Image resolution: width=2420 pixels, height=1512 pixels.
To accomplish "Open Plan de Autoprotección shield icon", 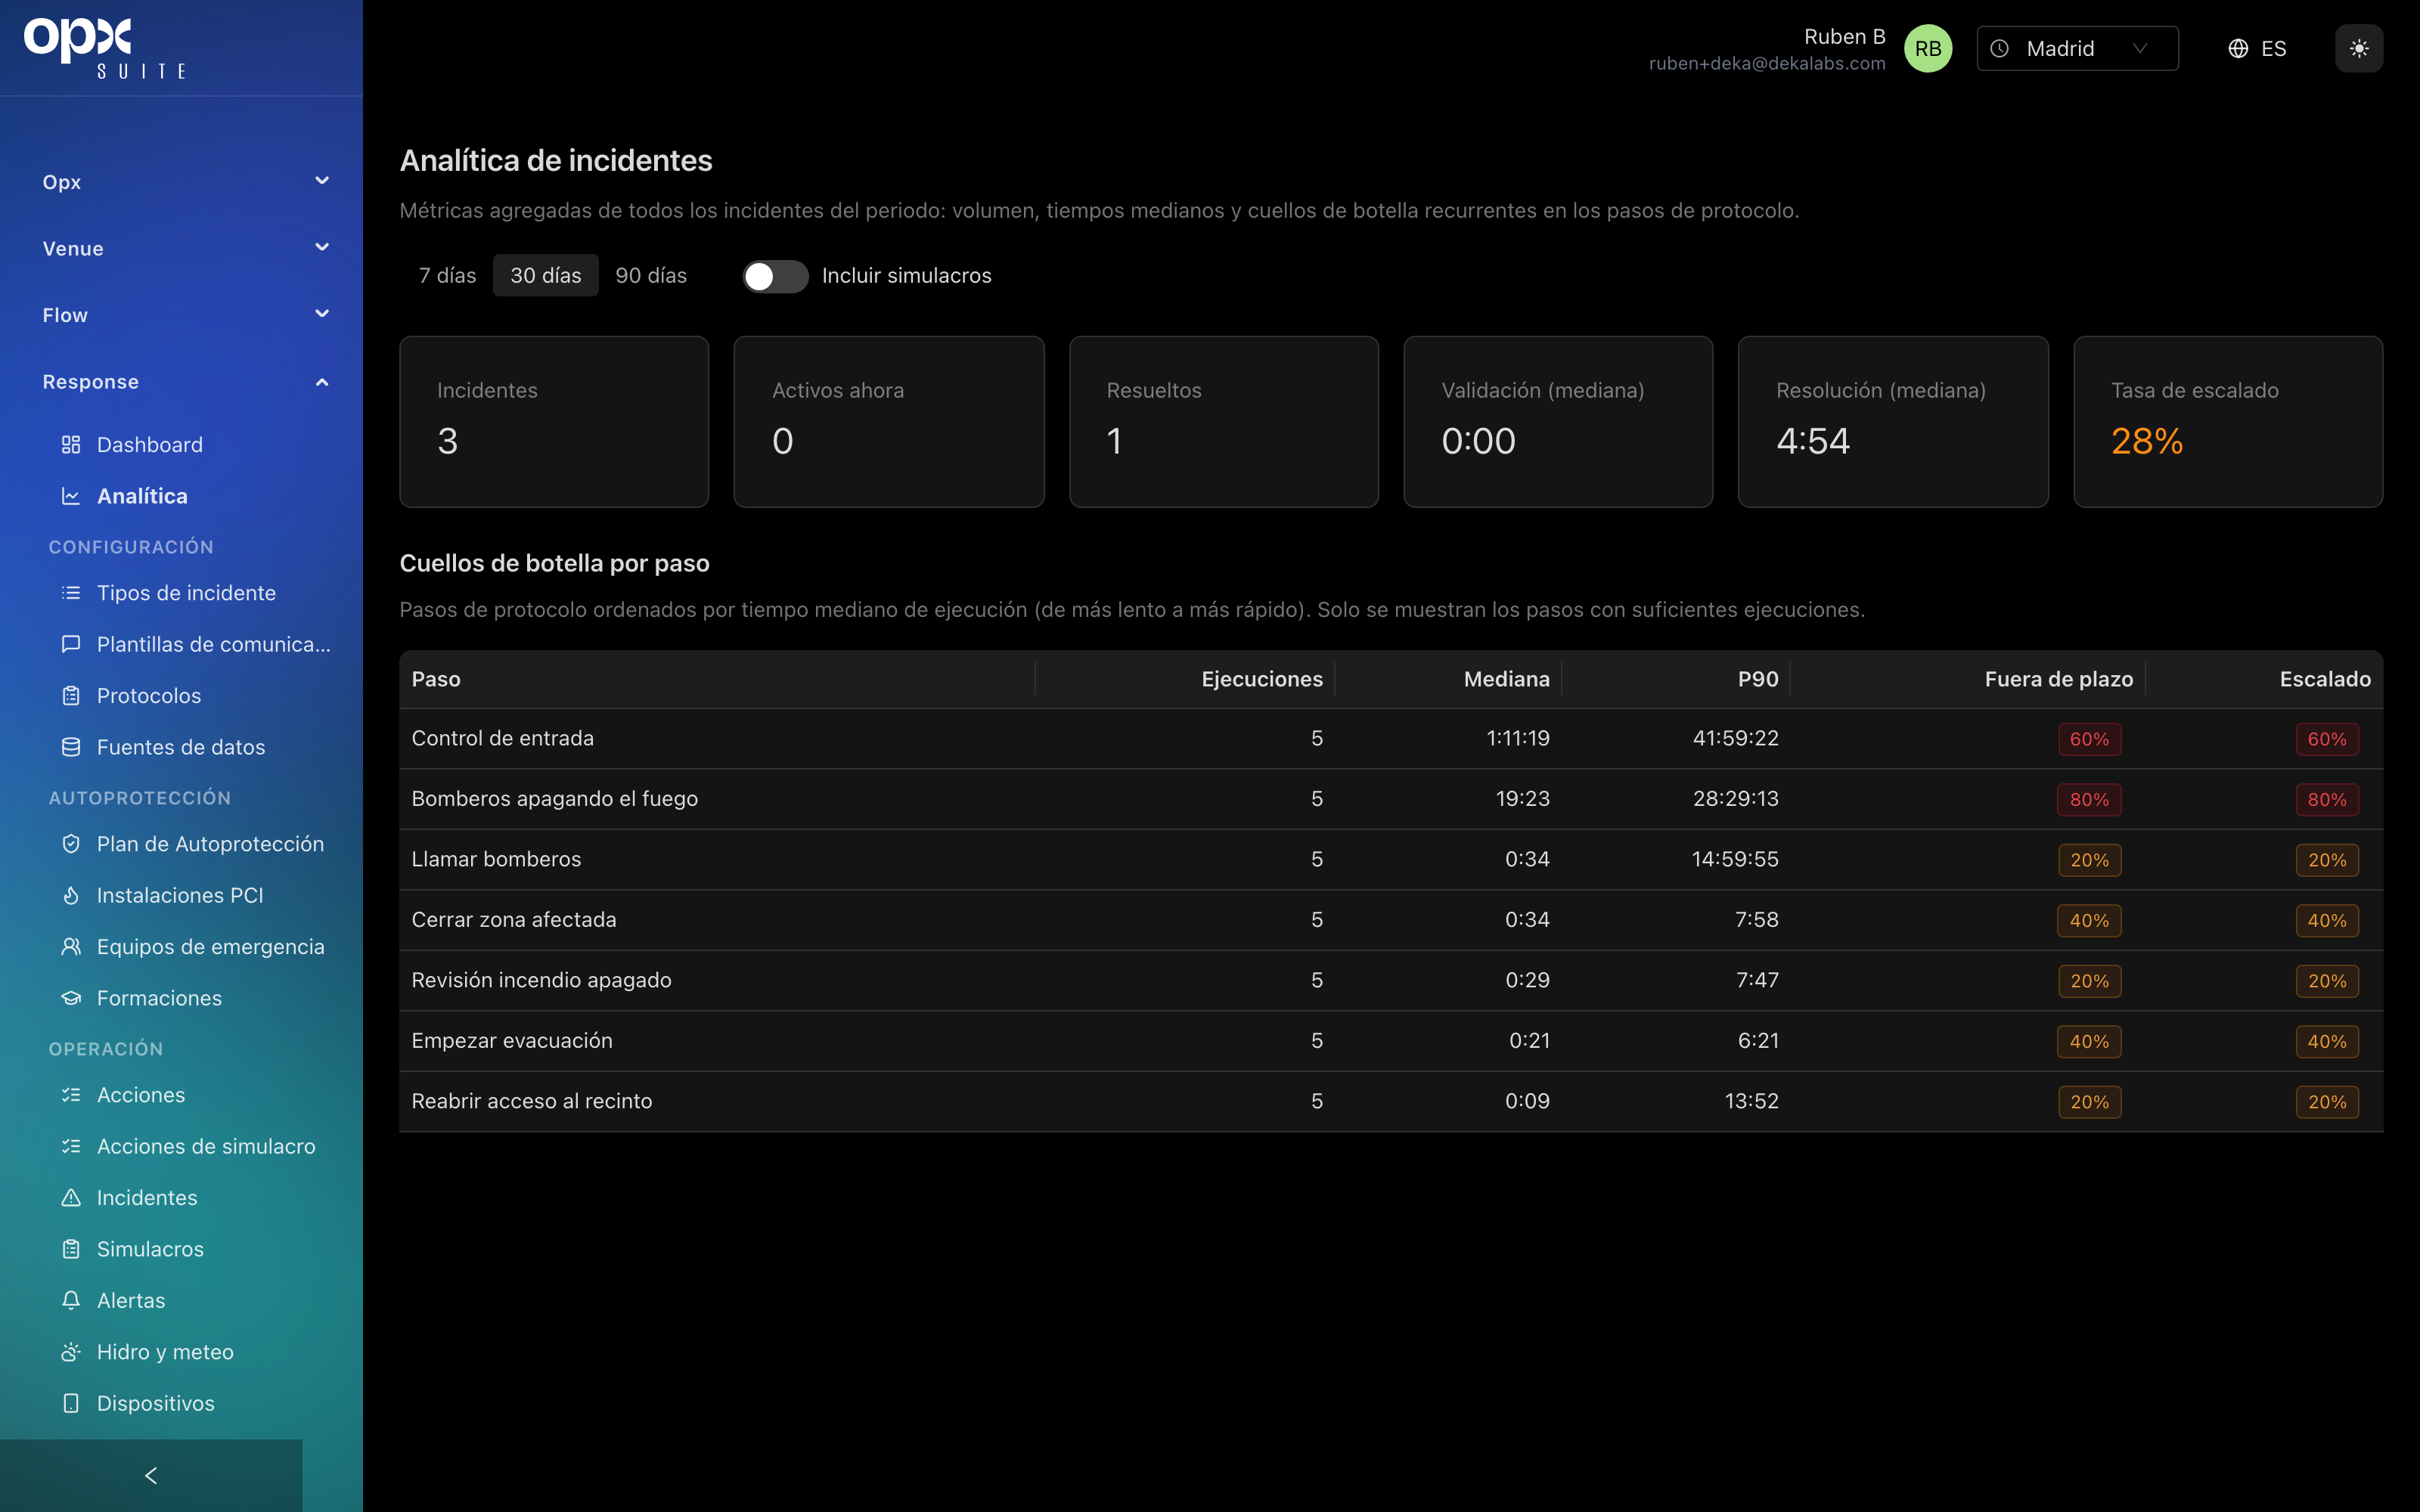I will [71, 844].
